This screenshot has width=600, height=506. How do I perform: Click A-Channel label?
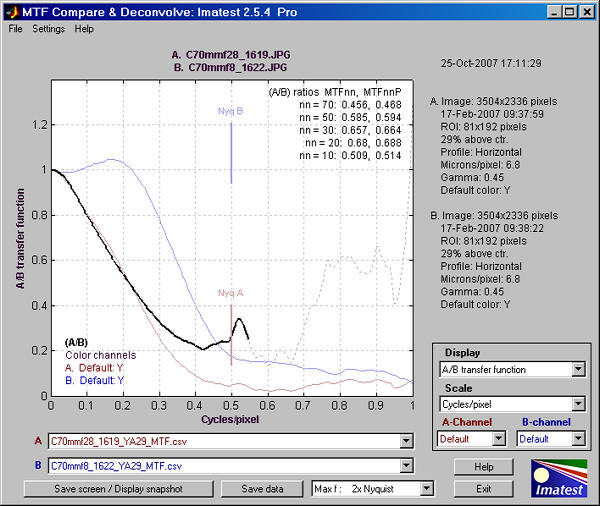(x=467, y=422)
